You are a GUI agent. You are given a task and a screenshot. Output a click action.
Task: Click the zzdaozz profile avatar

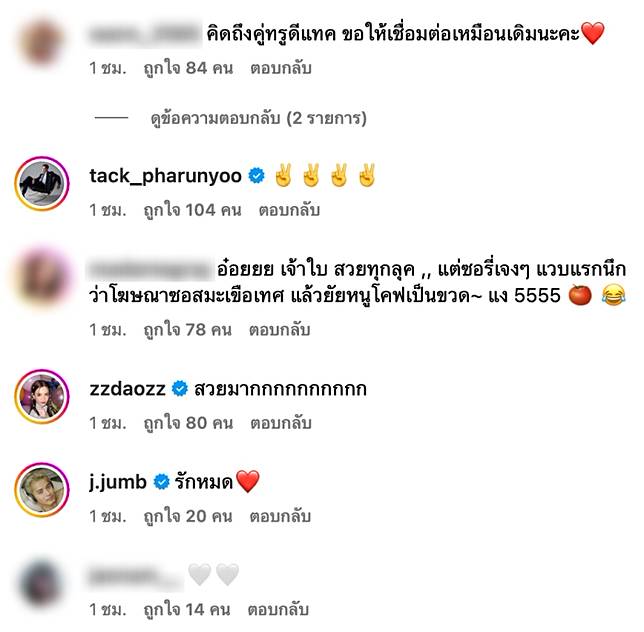point(42,396)
